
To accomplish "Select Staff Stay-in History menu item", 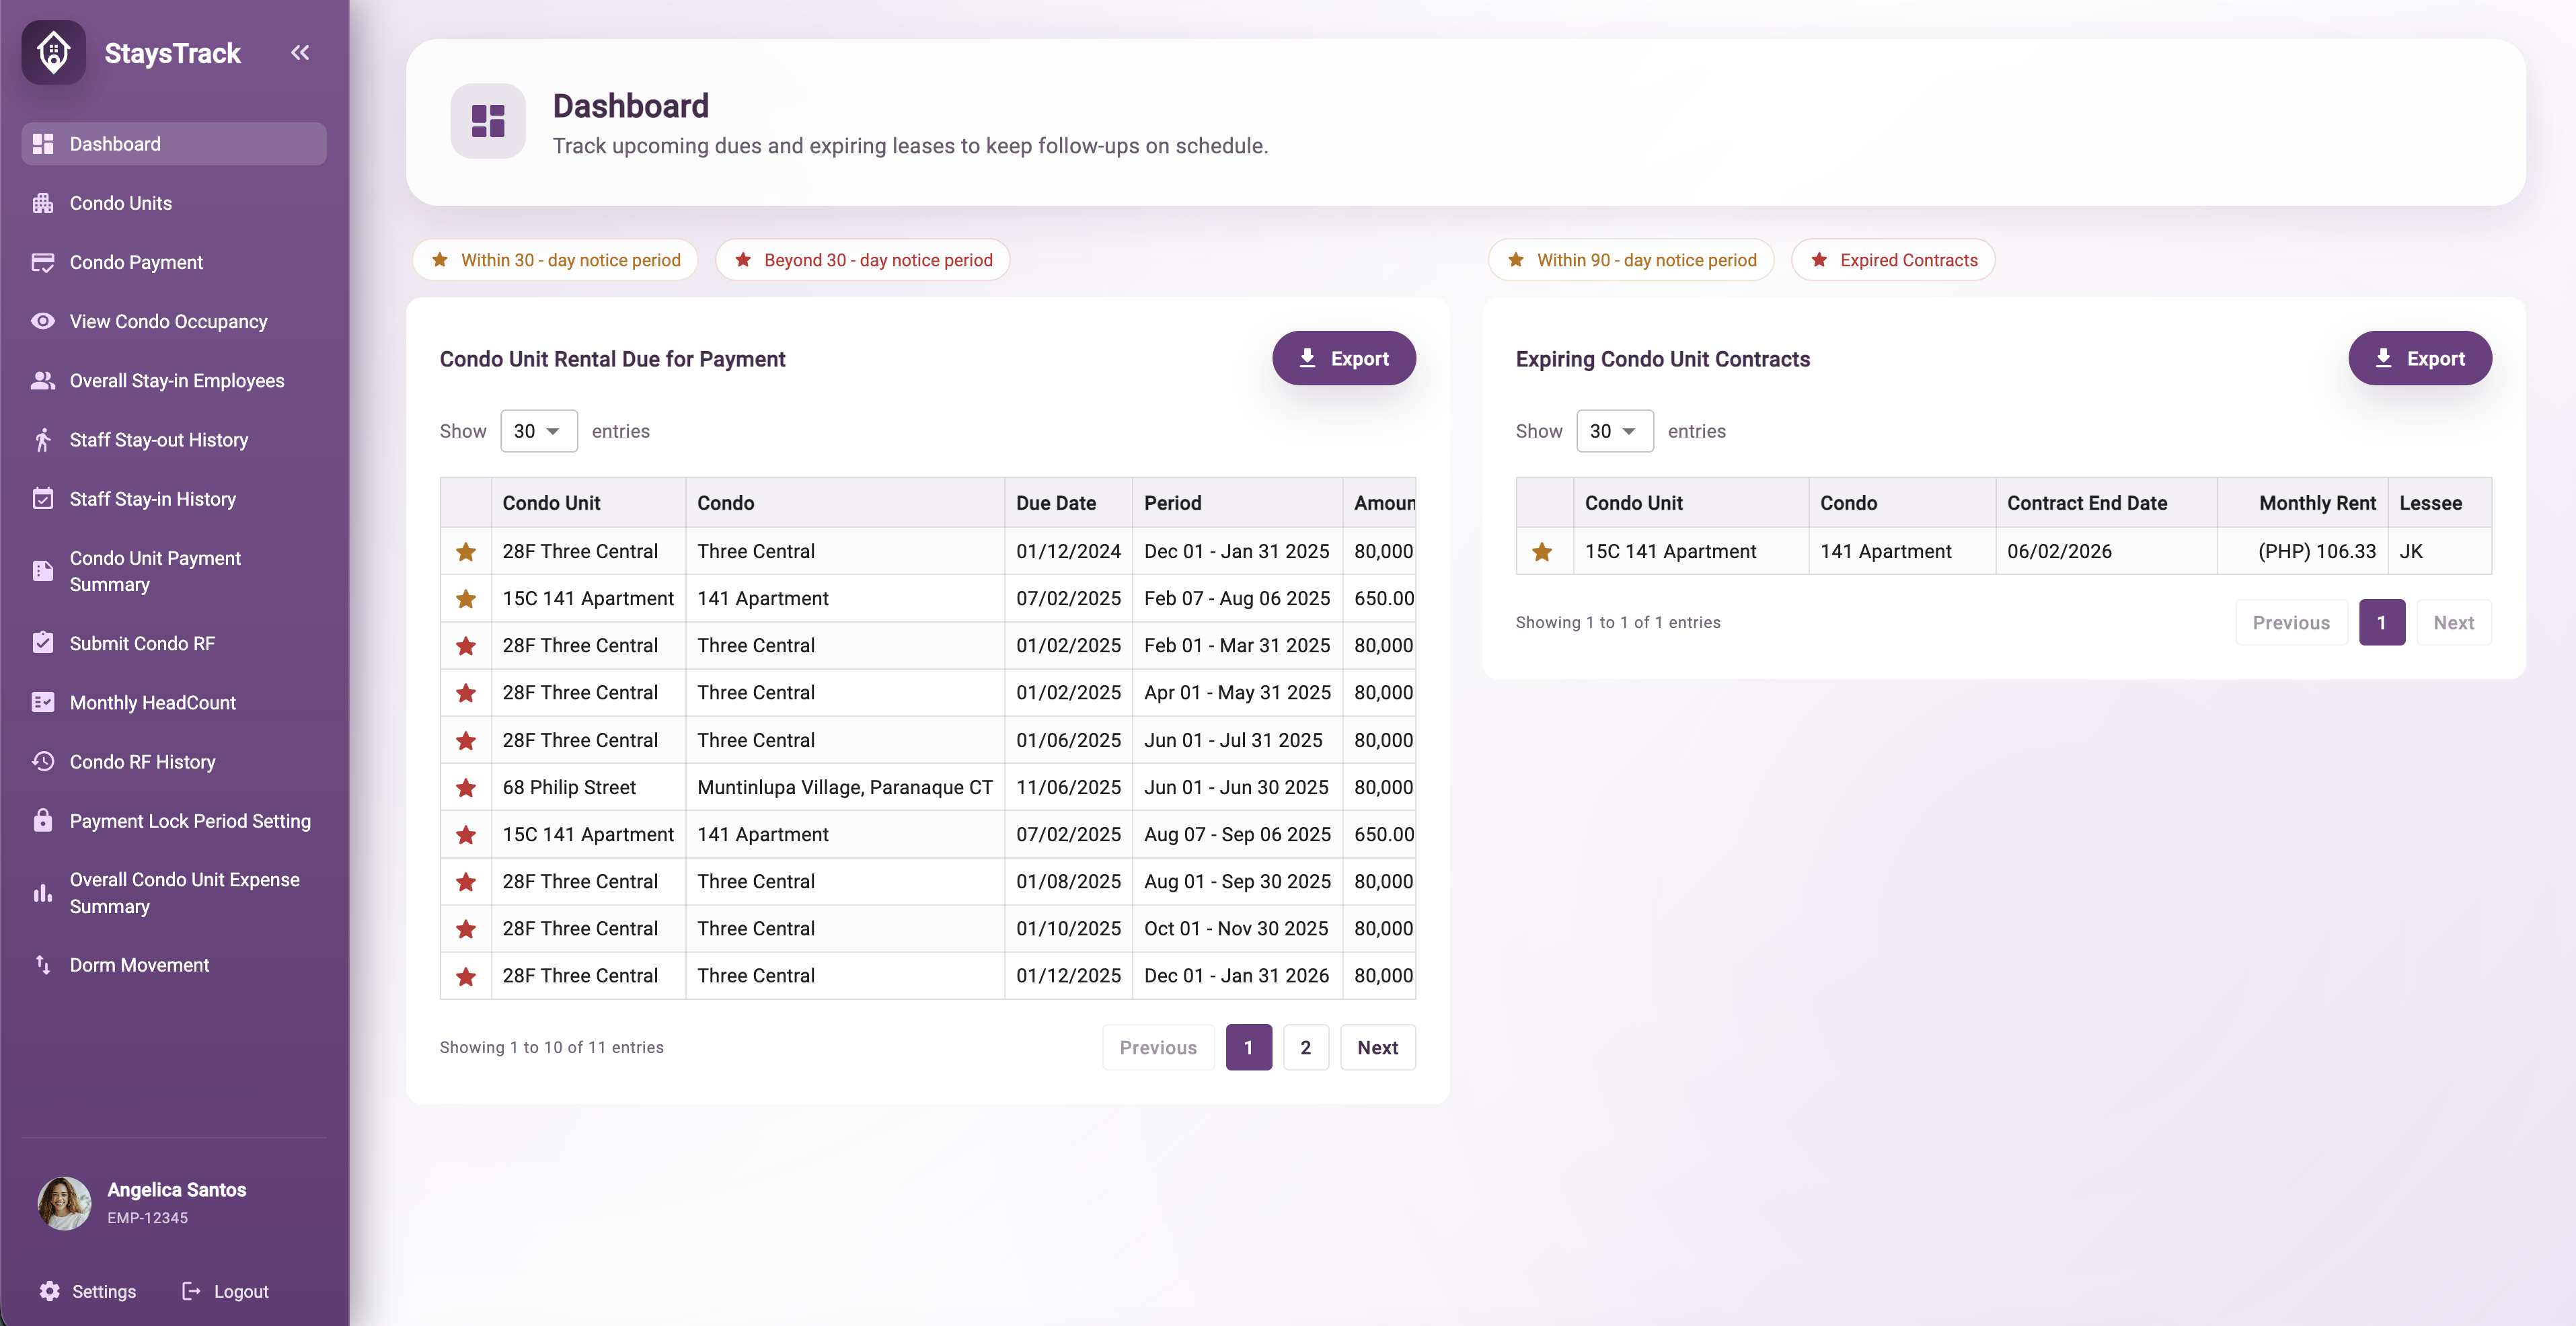I will [174, 499].
